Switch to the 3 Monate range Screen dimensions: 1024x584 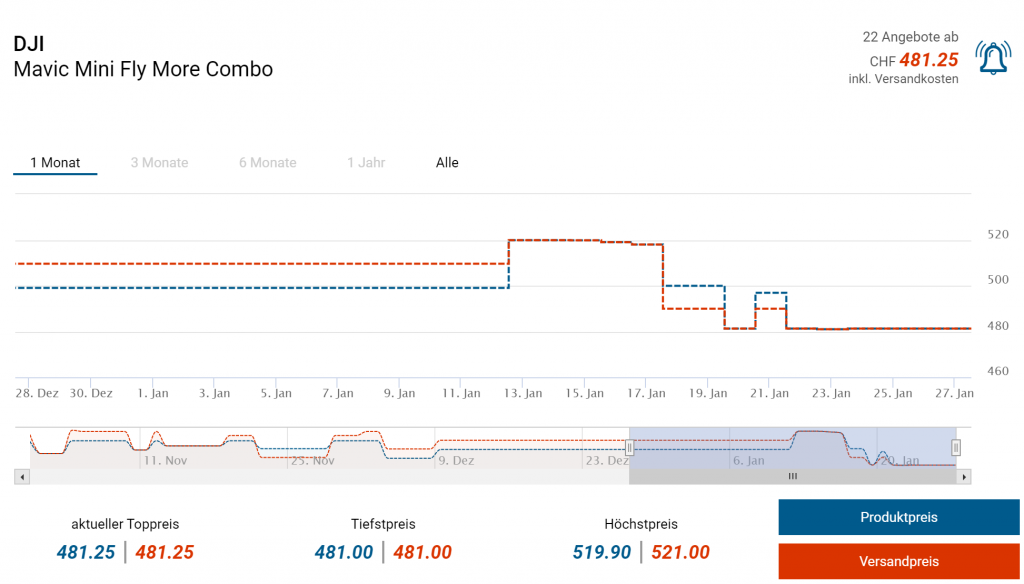coord(159,163)
